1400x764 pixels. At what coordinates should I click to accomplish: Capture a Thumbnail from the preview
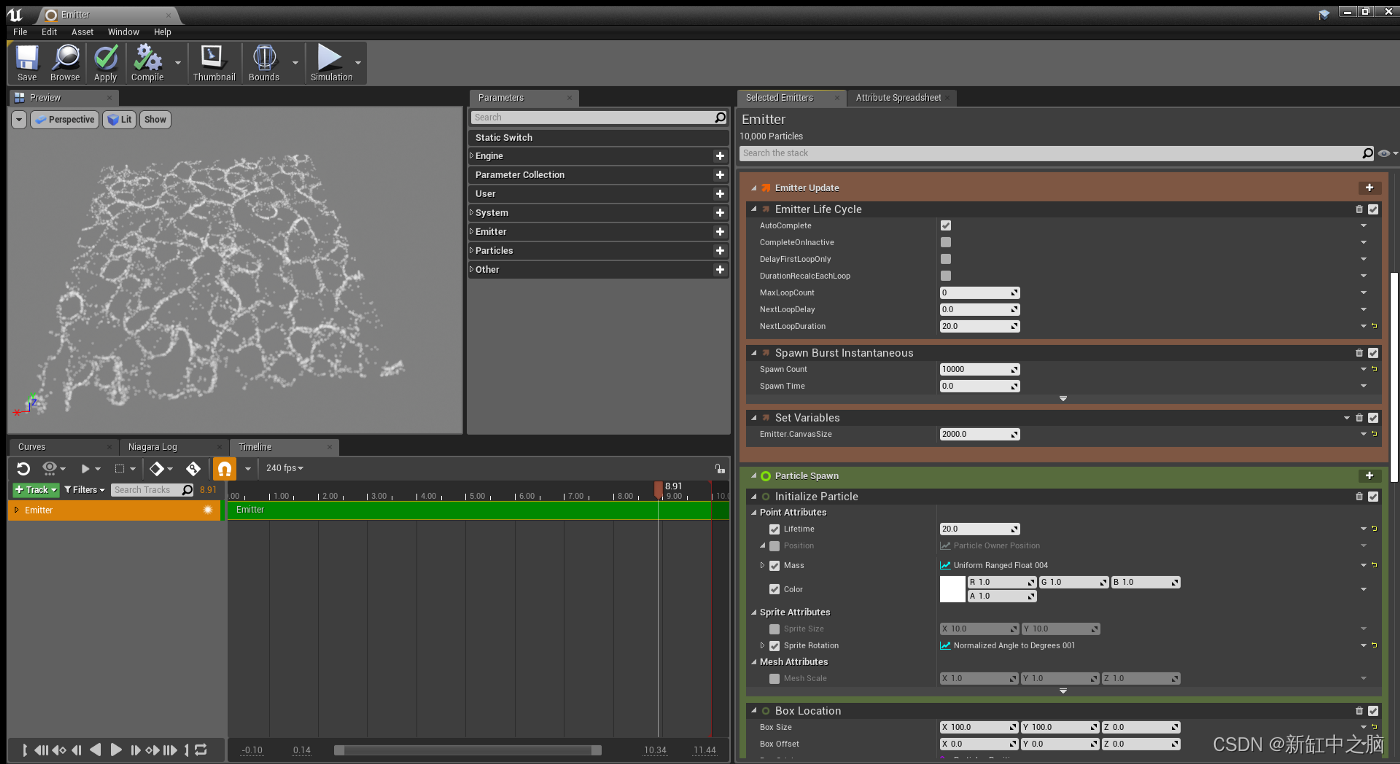(x=214, y=63)
